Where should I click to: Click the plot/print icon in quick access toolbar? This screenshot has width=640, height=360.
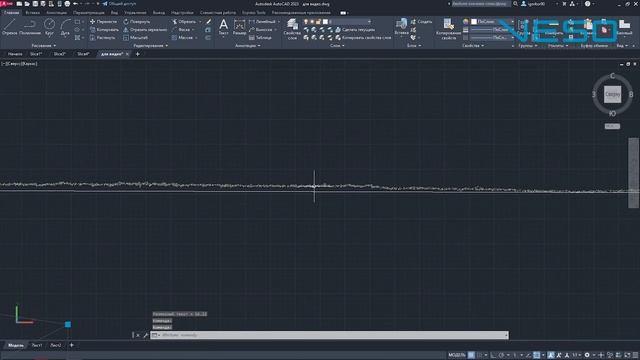coord(67,4)
